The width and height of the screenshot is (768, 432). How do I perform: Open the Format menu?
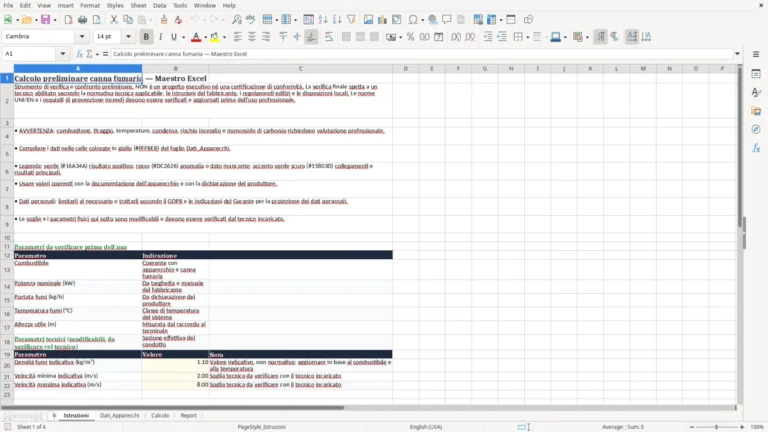90,5
